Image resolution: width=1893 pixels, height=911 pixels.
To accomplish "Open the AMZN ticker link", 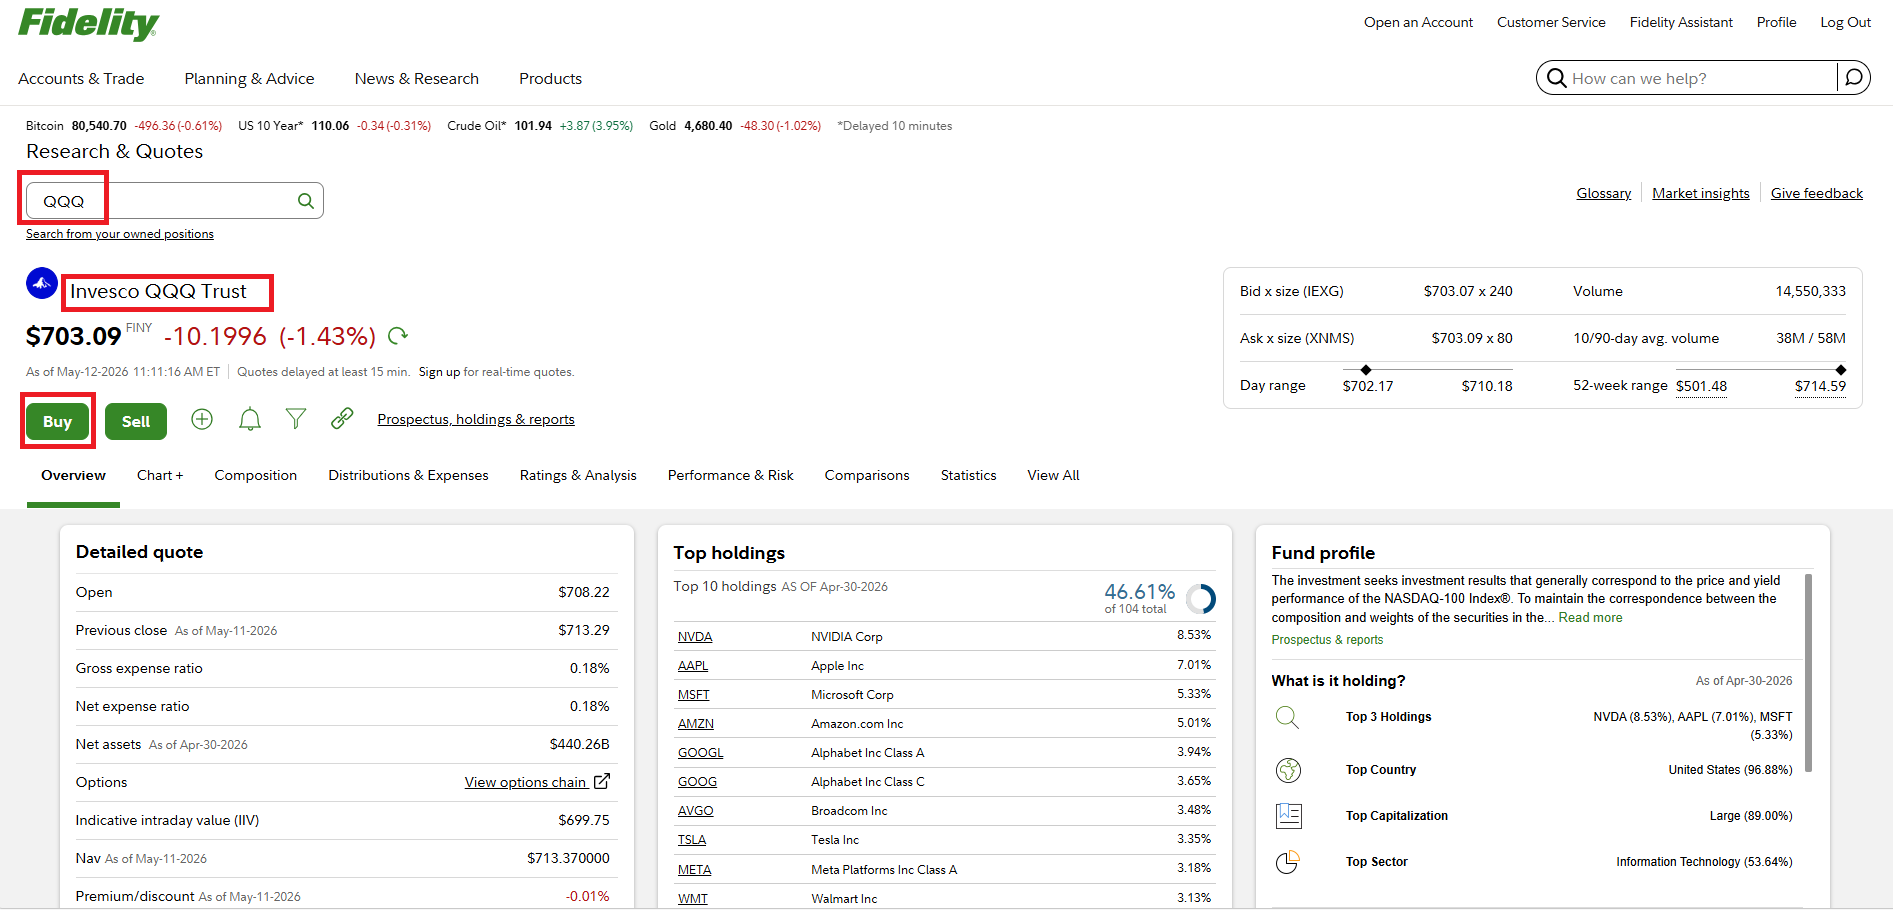I will [696, 724].
